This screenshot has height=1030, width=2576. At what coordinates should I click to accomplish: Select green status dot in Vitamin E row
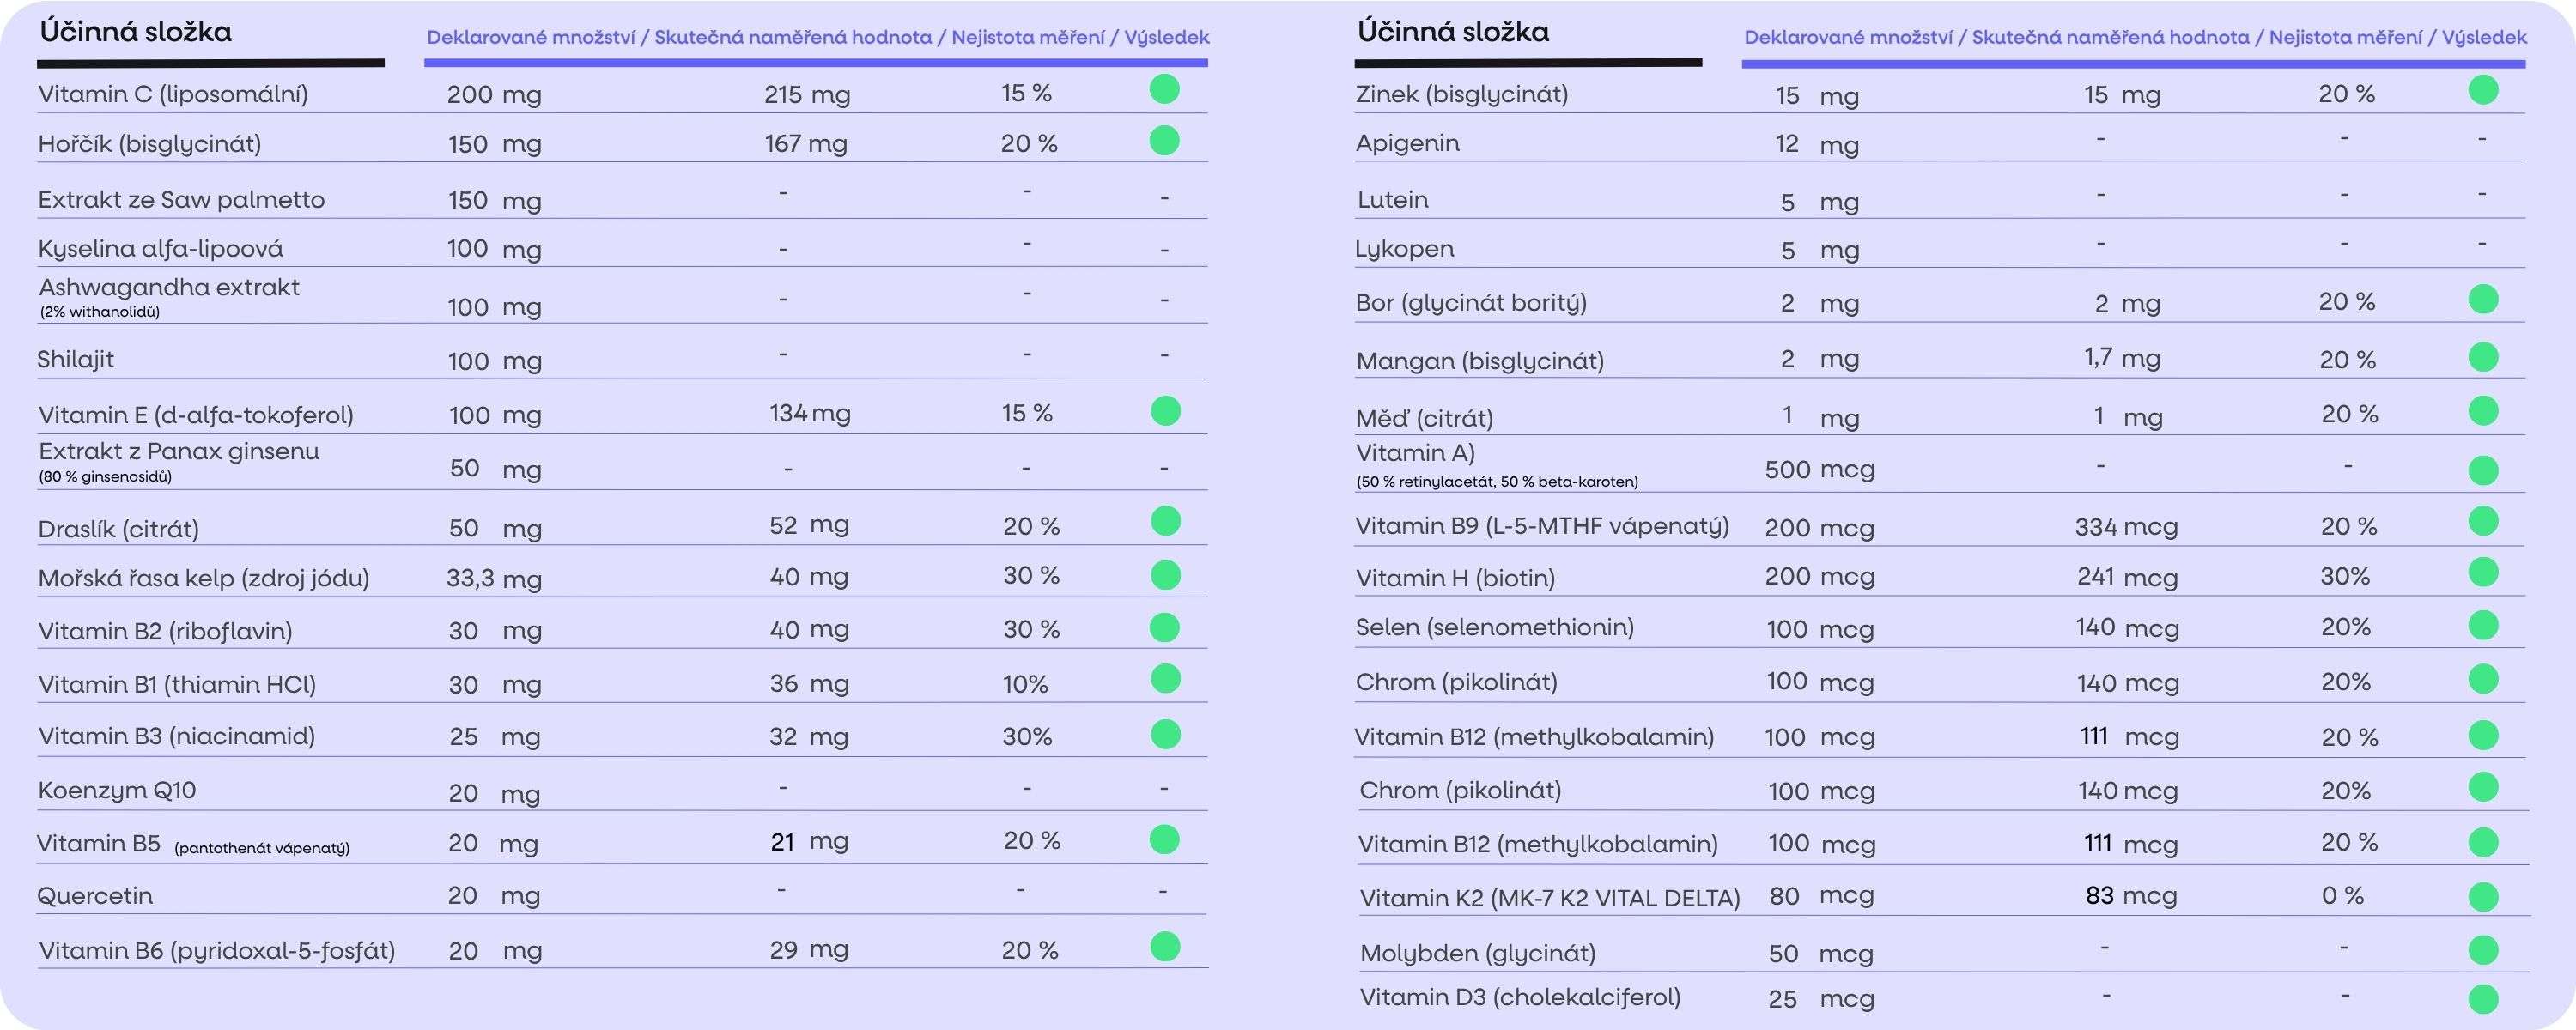click(1165, 411)
